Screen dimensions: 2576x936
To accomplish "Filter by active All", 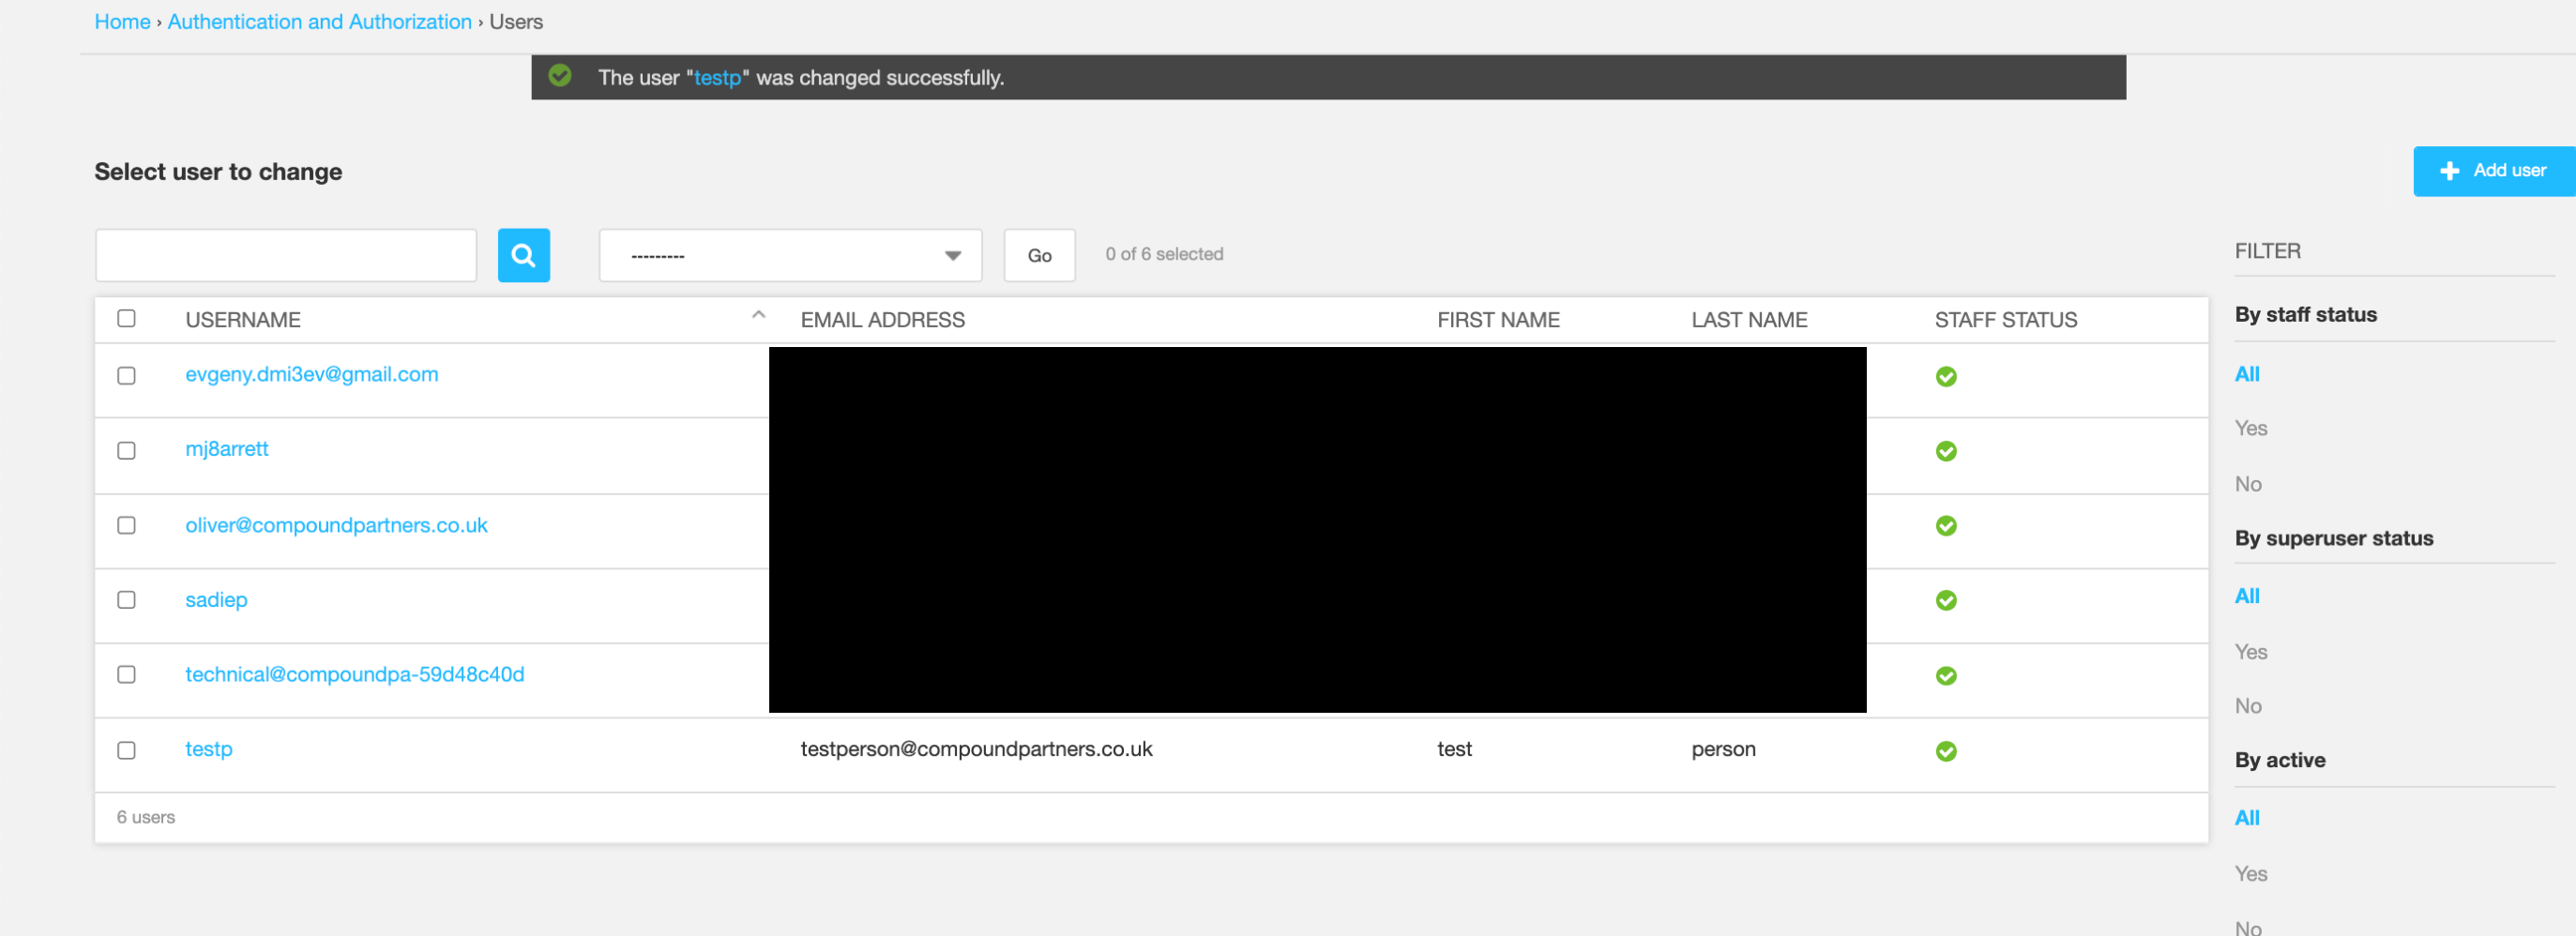I will click(2247, 818).
